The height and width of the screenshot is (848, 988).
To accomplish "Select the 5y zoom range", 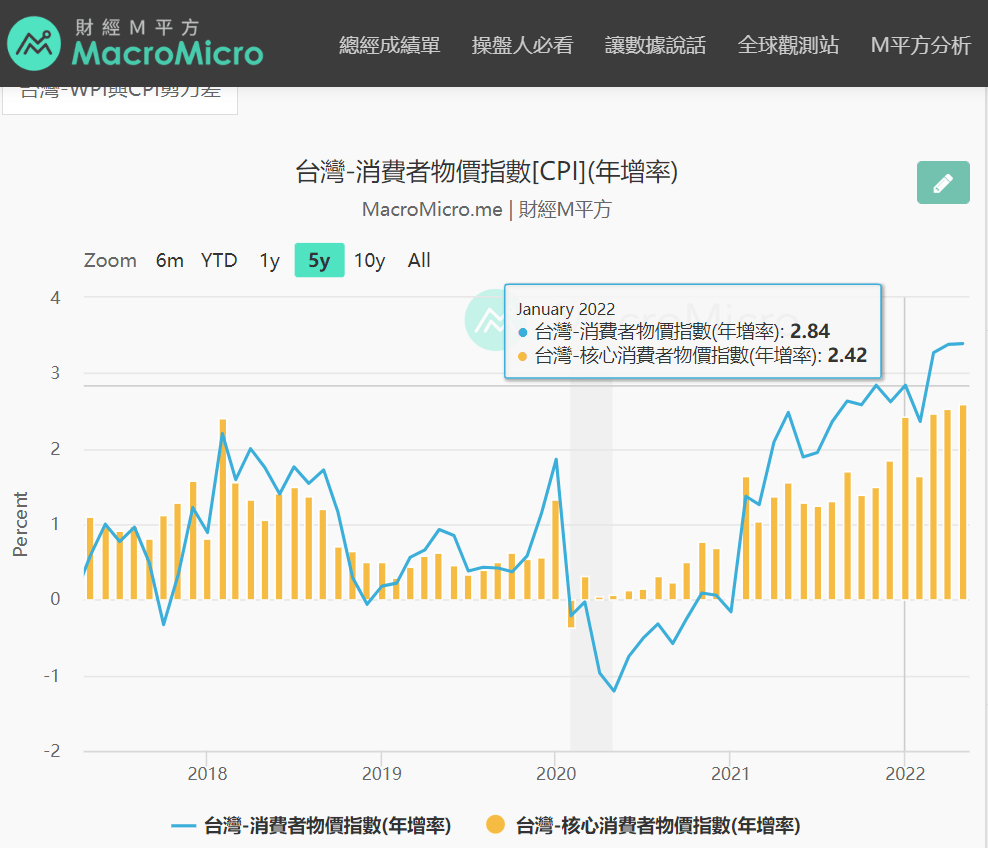I will pyautogui.click(x=319, y=260).
